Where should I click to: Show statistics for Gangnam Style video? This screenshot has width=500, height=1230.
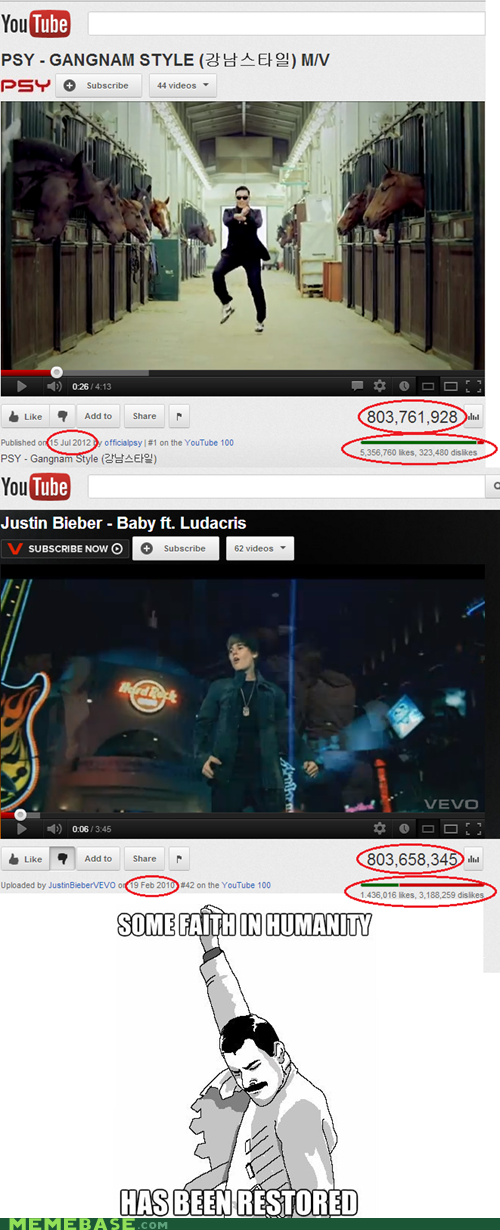tap(475, 417)
